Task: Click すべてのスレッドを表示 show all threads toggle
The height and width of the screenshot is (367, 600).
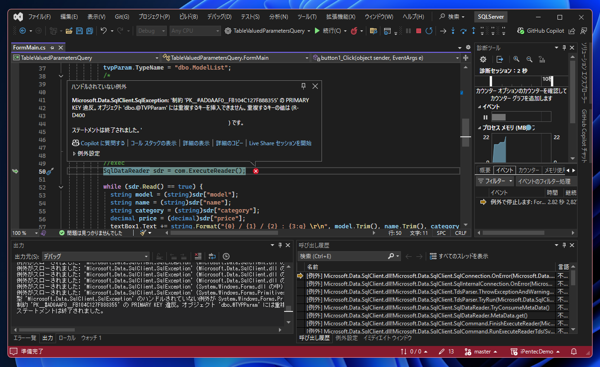Action: [459, 256]
